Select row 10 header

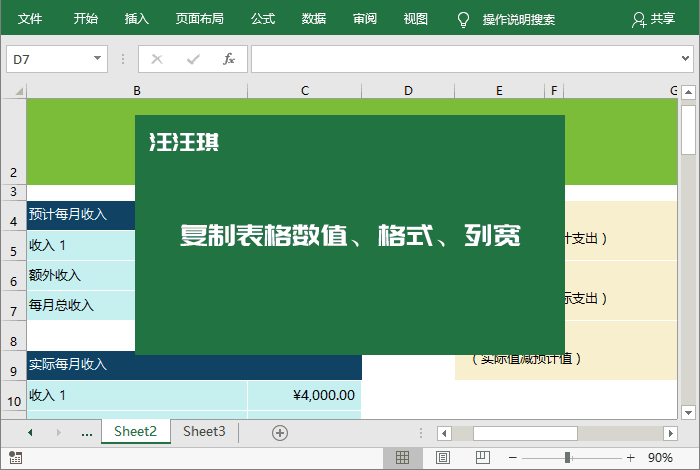tap(13, 396)
